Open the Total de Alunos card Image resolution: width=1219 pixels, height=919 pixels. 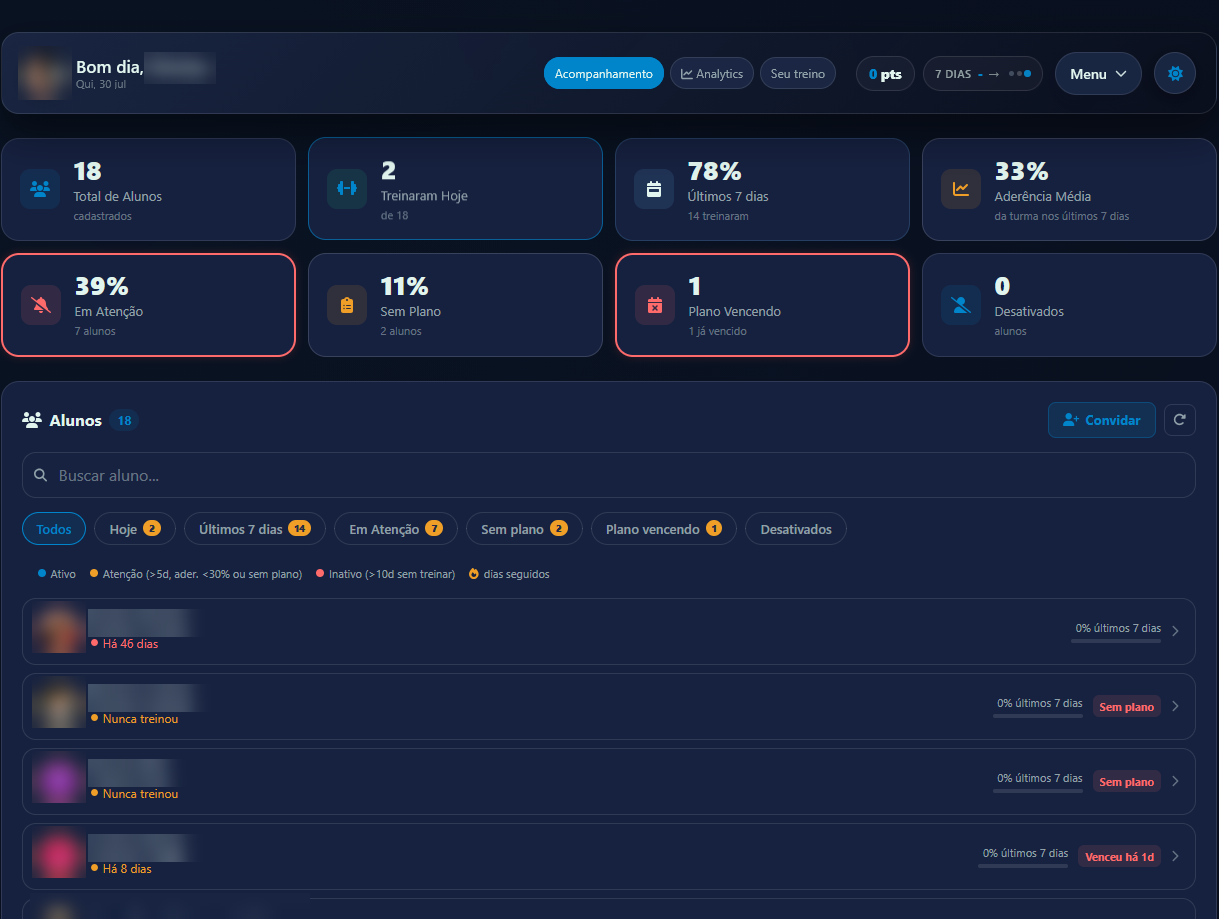(148, 189)
